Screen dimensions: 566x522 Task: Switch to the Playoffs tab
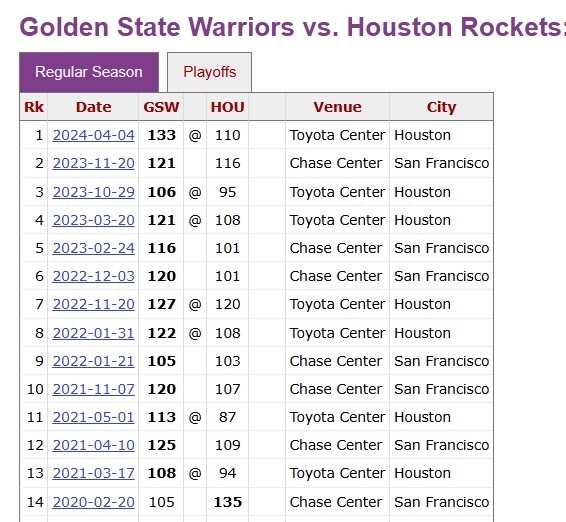tap(209, 72)
